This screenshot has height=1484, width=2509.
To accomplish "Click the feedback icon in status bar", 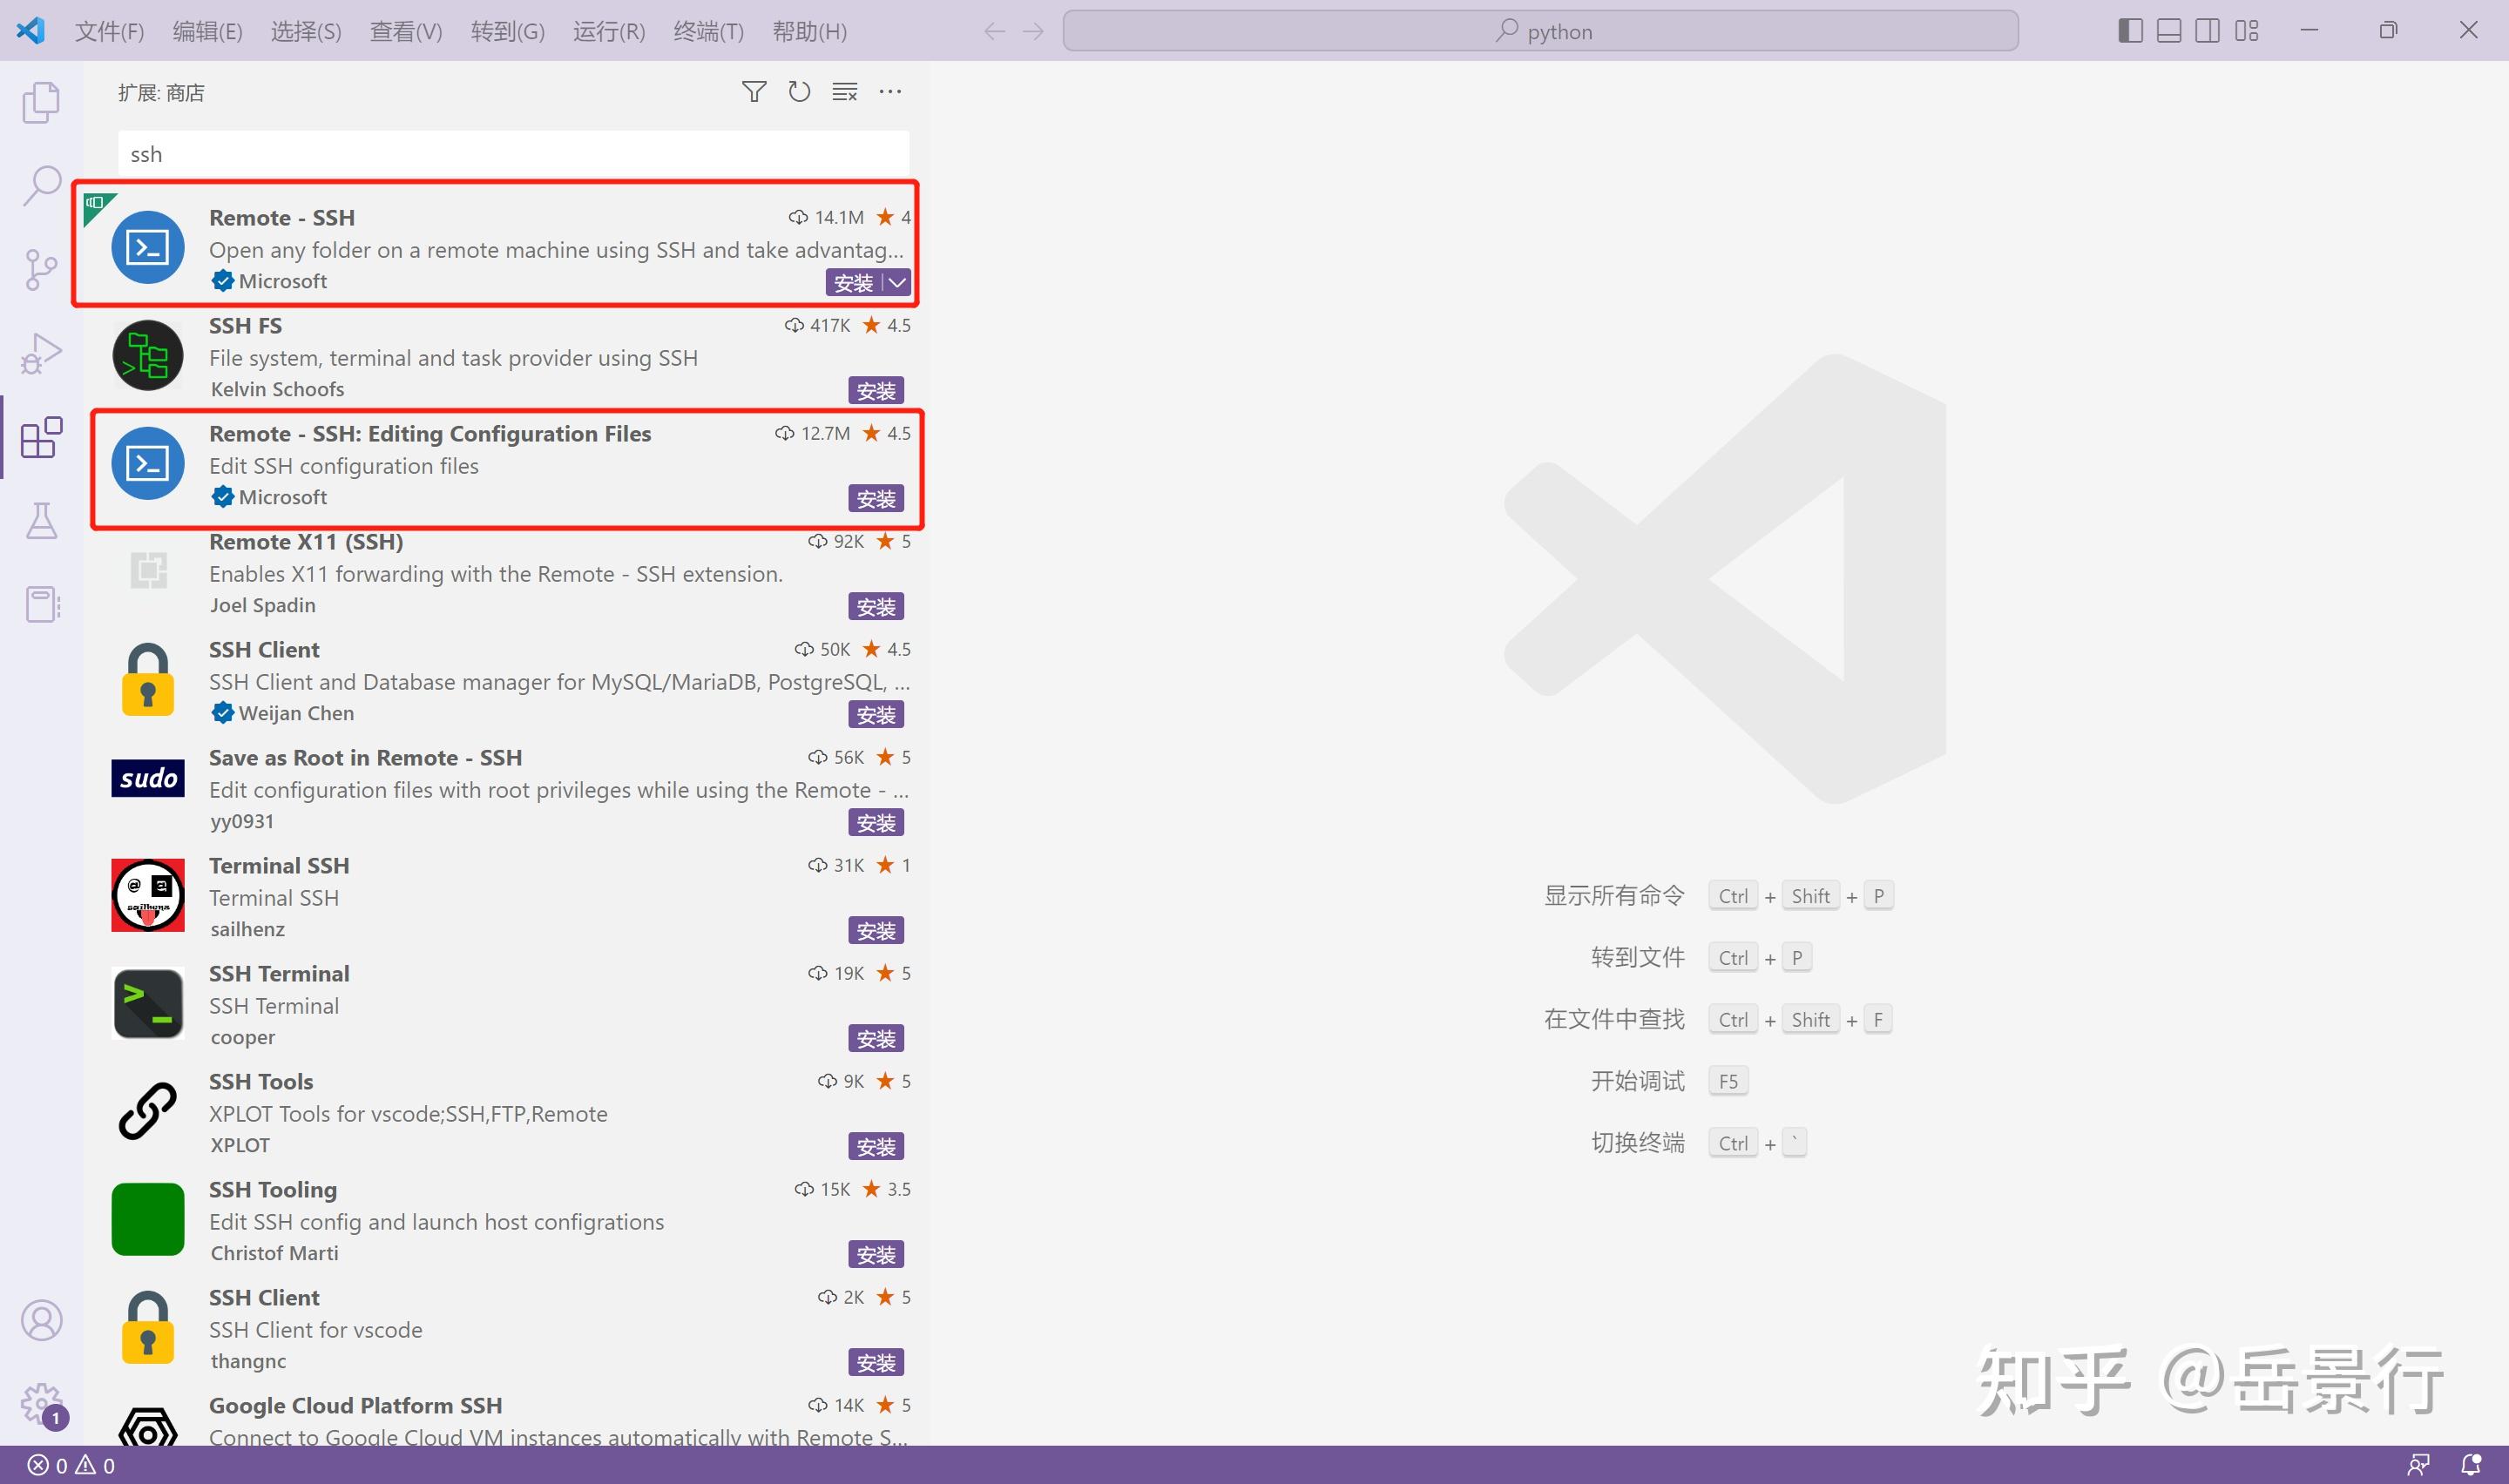I will [x=2418, y=1465].
